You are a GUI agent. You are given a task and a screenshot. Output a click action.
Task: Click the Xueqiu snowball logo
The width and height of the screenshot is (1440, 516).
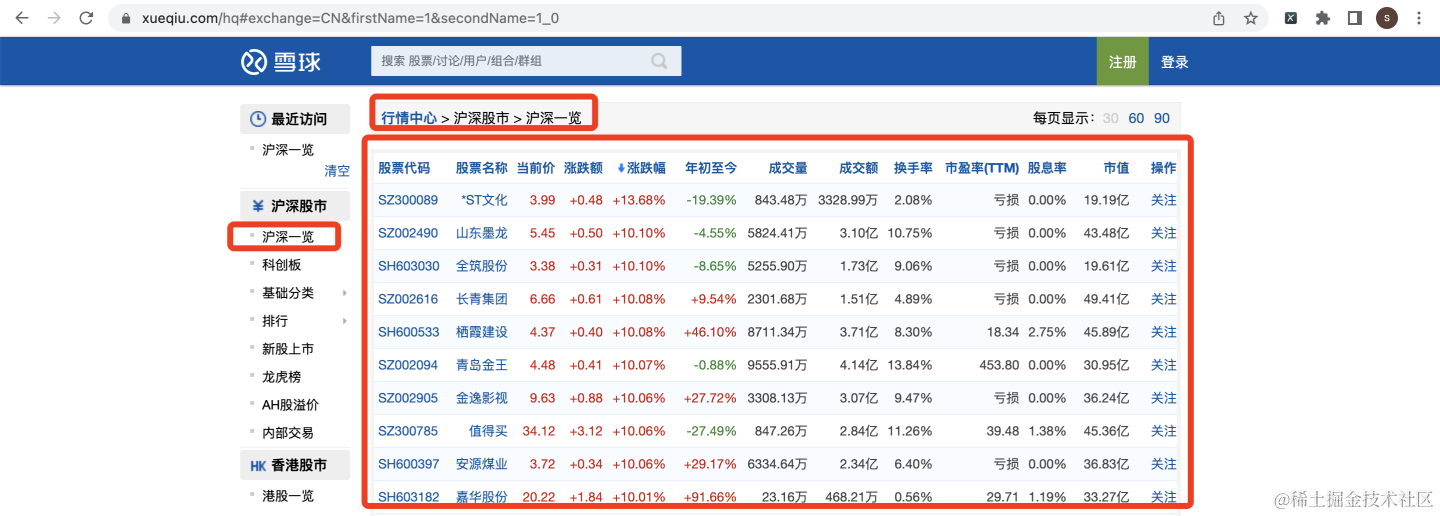281,62
